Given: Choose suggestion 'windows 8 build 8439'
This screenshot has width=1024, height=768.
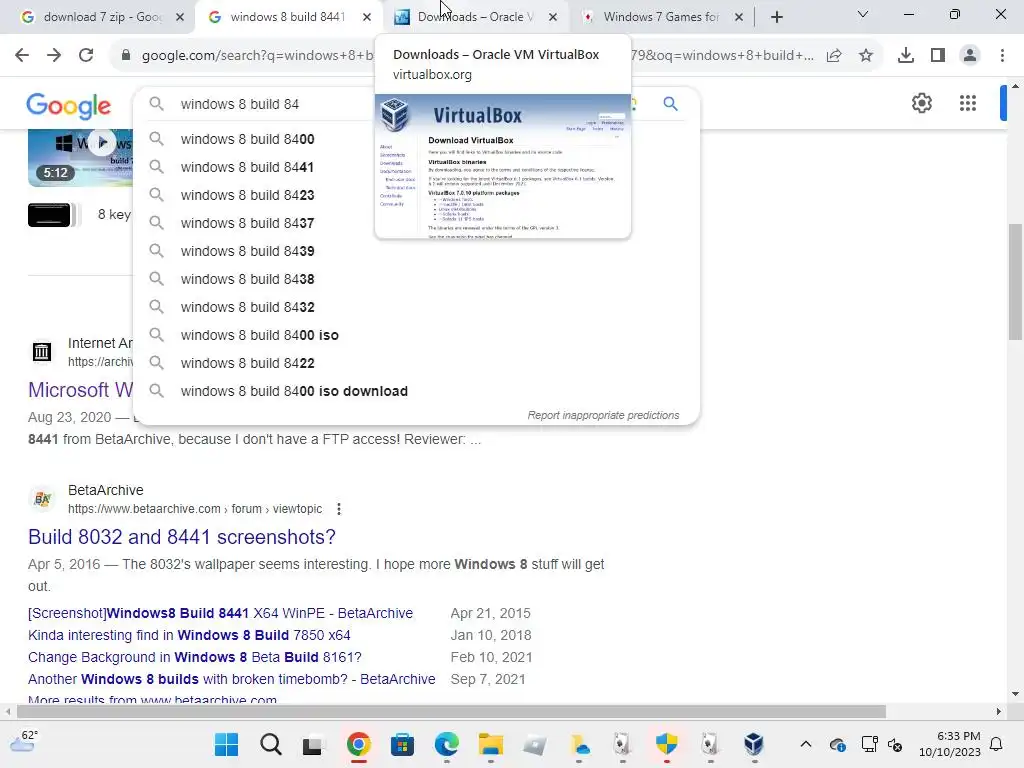Looking at the screenshot, I should (x=416, y=251).
